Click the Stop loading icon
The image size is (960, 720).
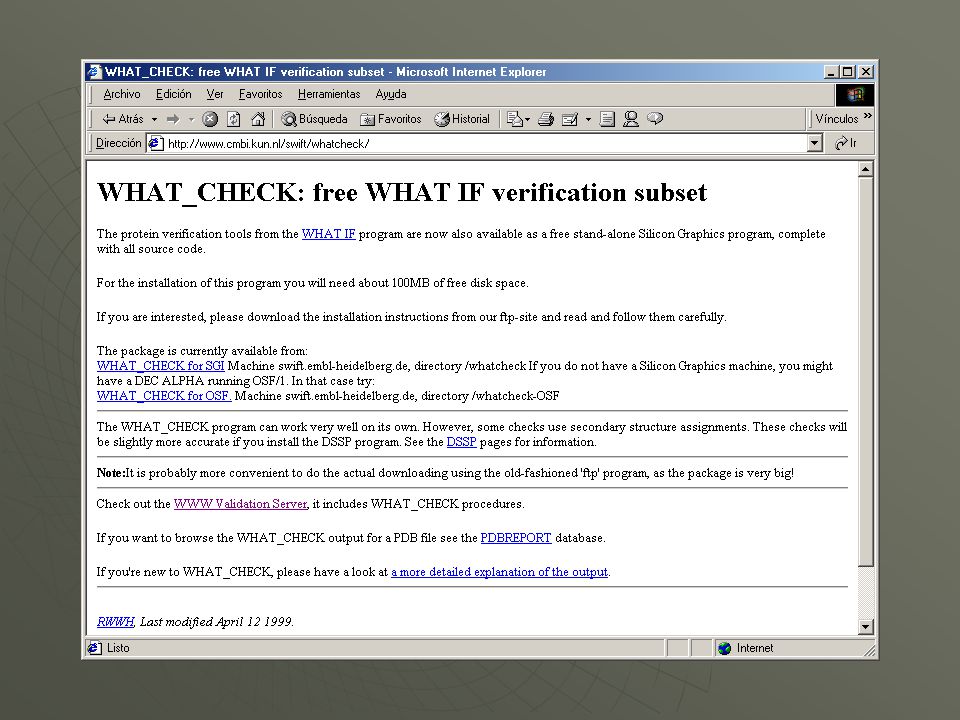pos(210,119)
